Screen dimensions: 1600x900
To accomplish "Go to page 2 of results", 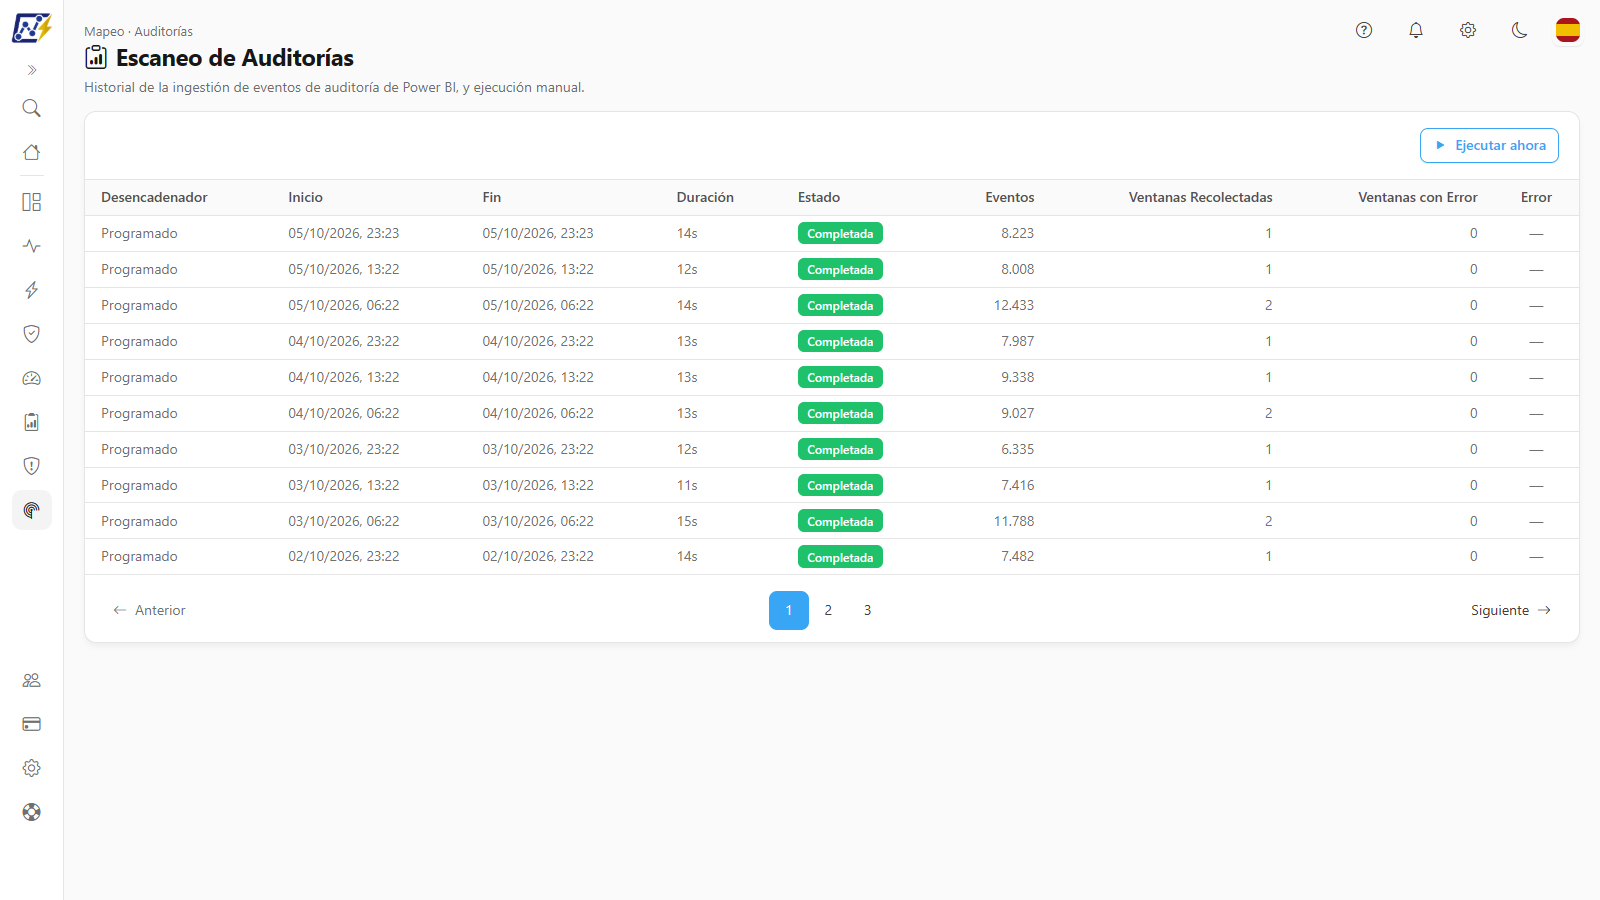I will [828, 610].
